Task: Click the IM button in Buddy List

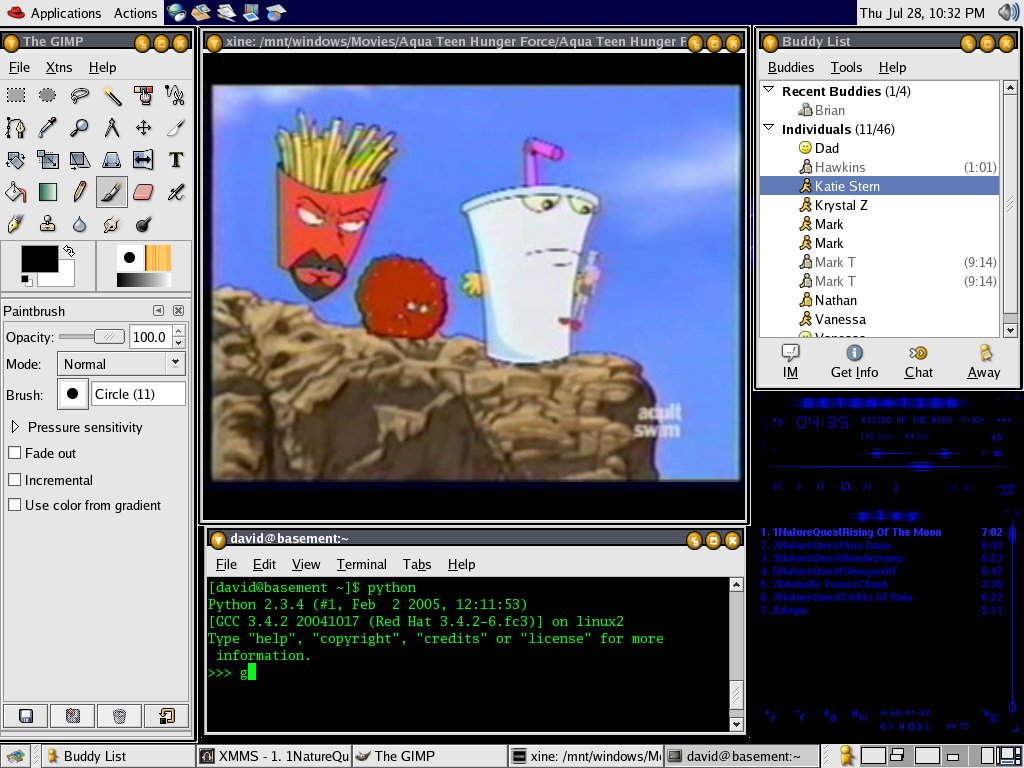Action: [x=790, y=362]
